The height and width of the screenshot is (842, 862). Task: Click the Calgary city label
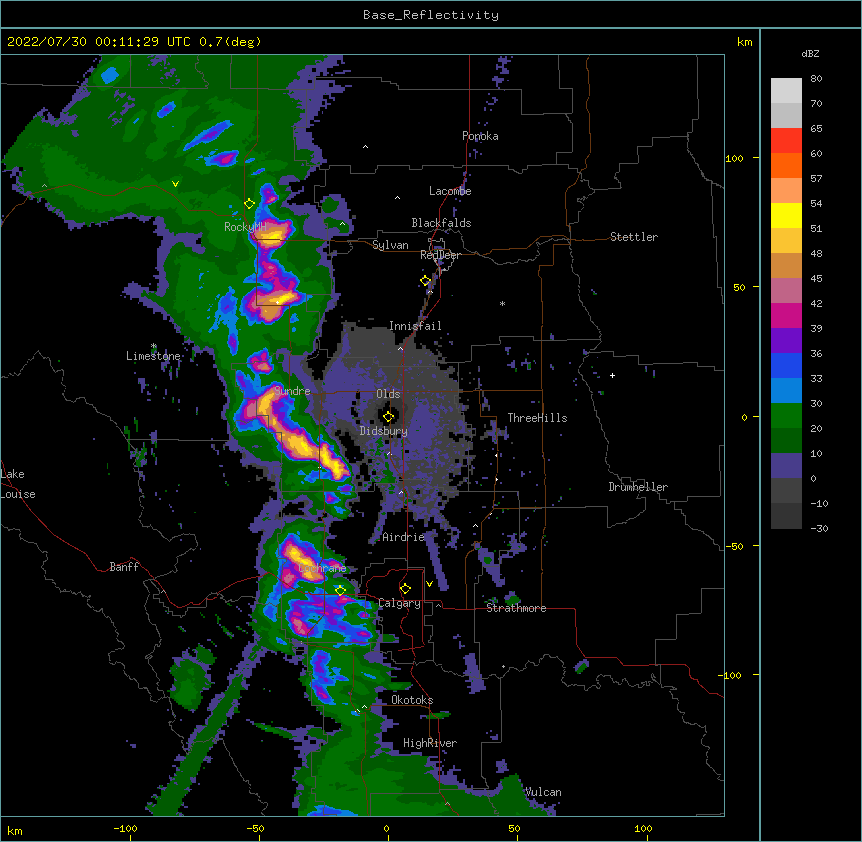(400, 603)
